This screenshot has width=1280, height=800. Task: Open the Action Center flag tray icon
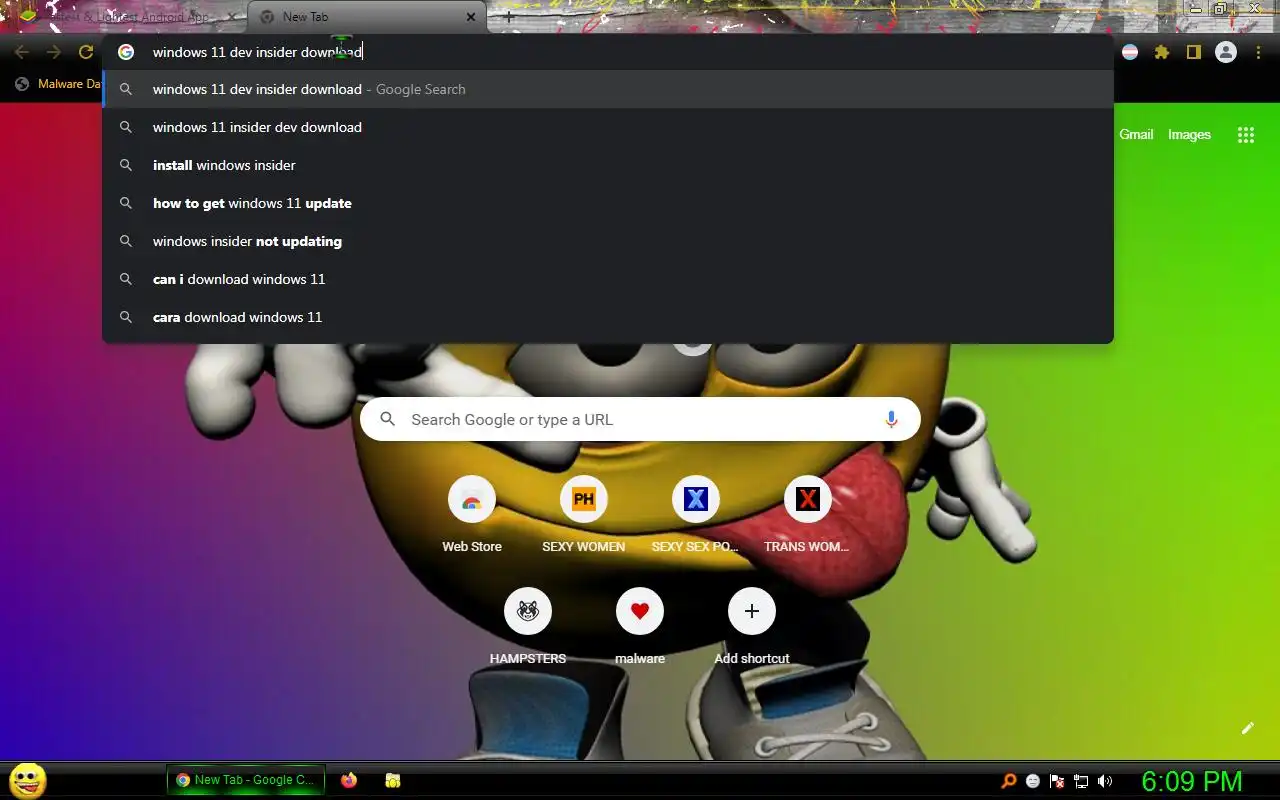[1057, 781]
